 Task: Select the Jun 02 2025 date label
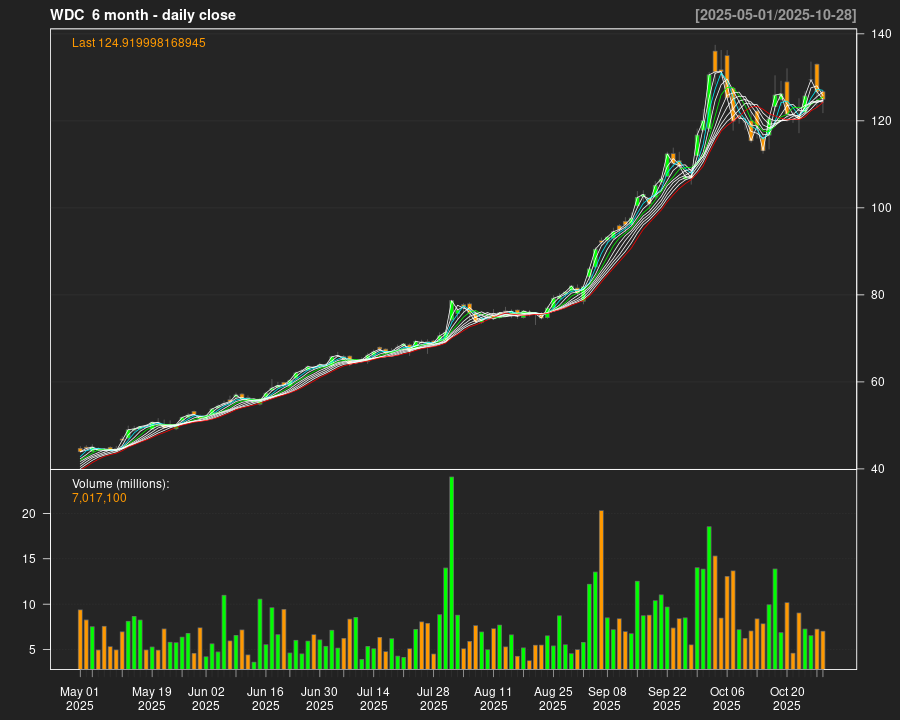point(206,698)
